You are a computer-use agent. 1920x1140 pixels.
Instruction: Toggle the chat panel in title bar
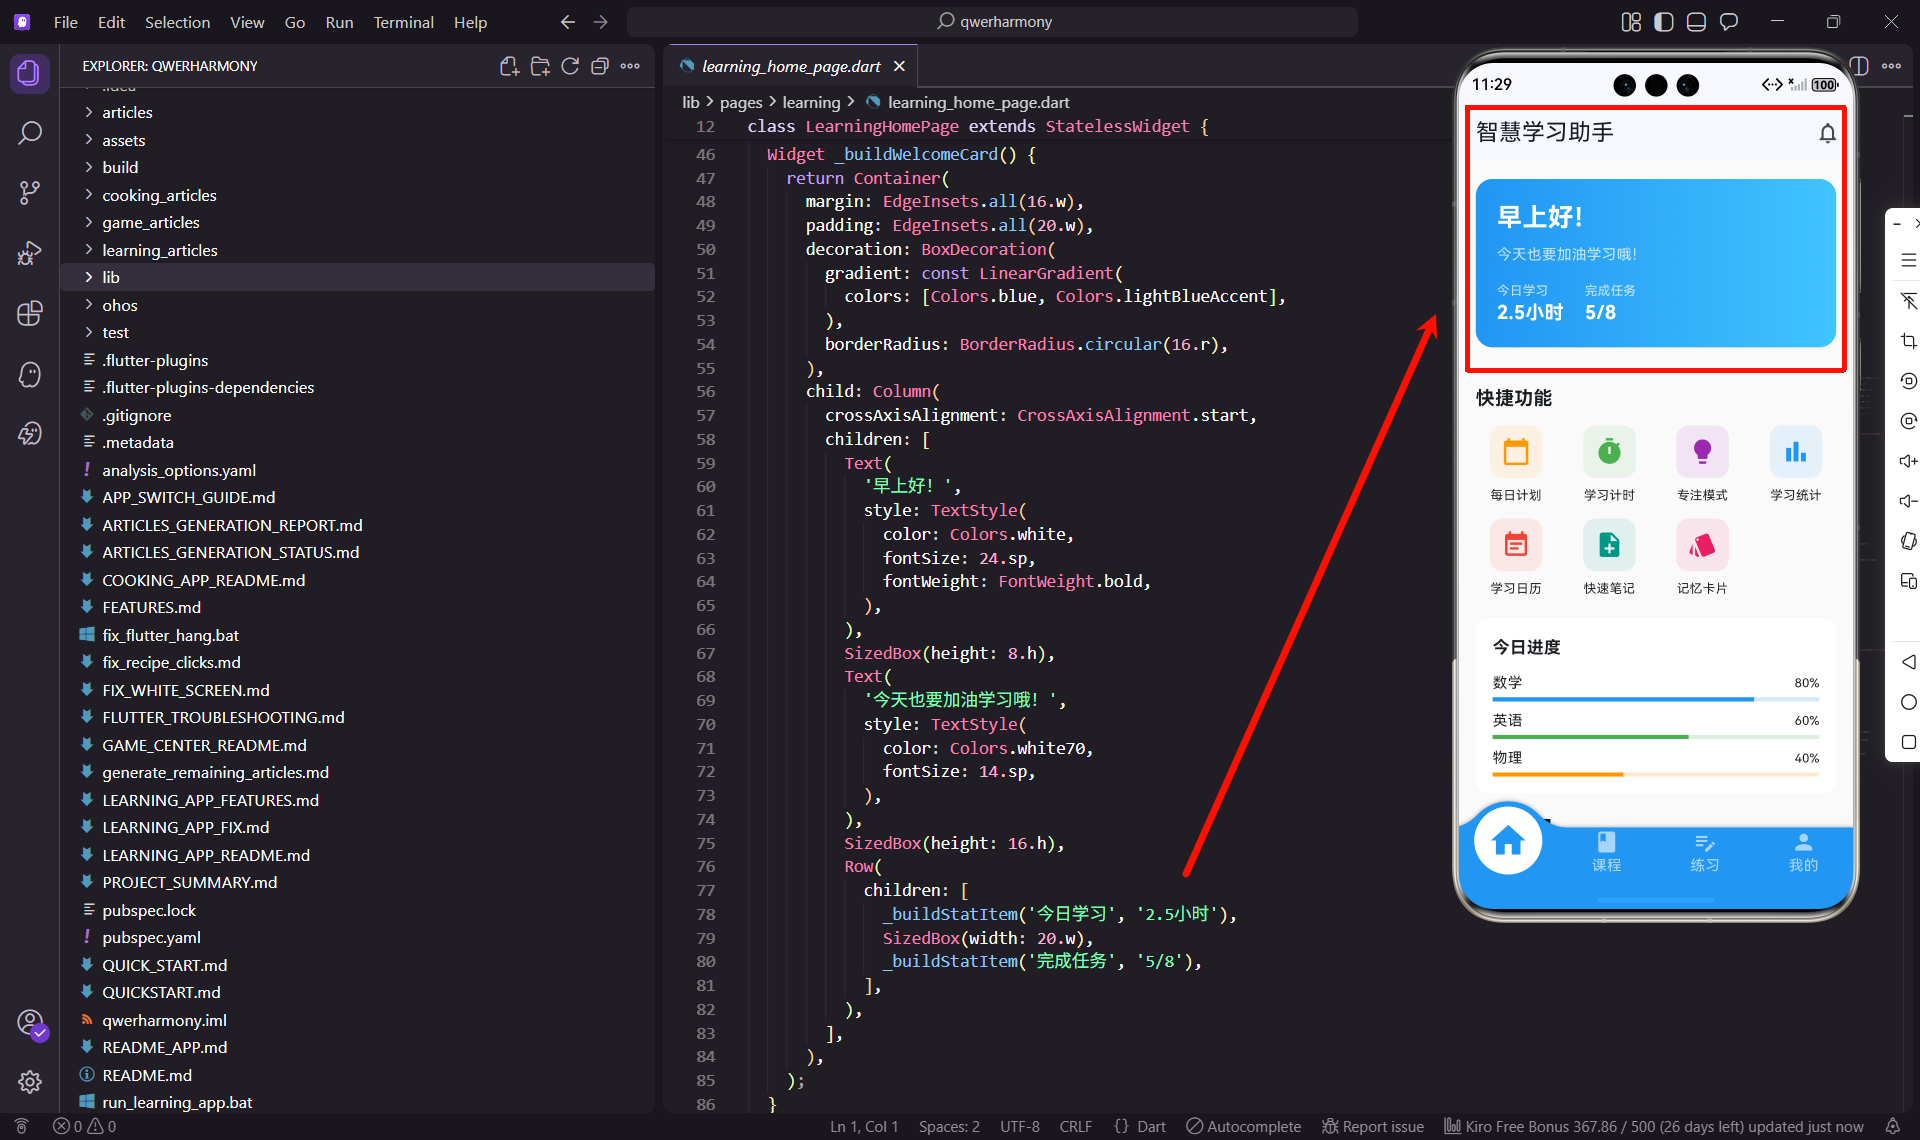point(1729,22)
